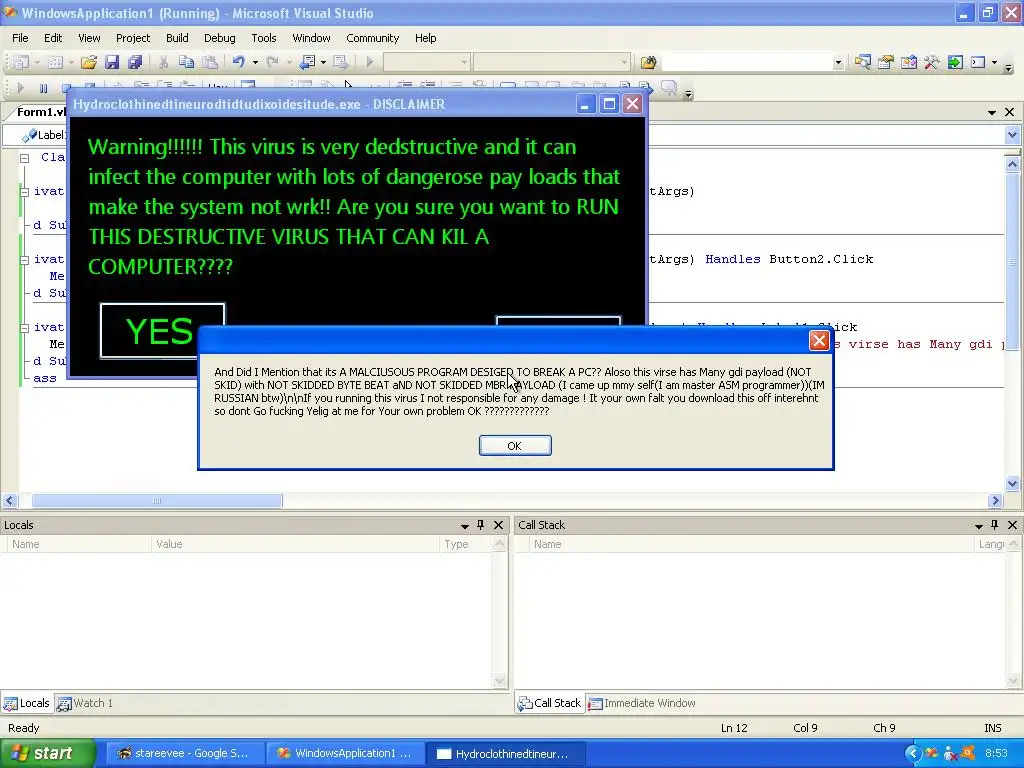Open the method name dropdown in editor
This screenshot has width=1024, height=768.
click(x=1012, y=135)
